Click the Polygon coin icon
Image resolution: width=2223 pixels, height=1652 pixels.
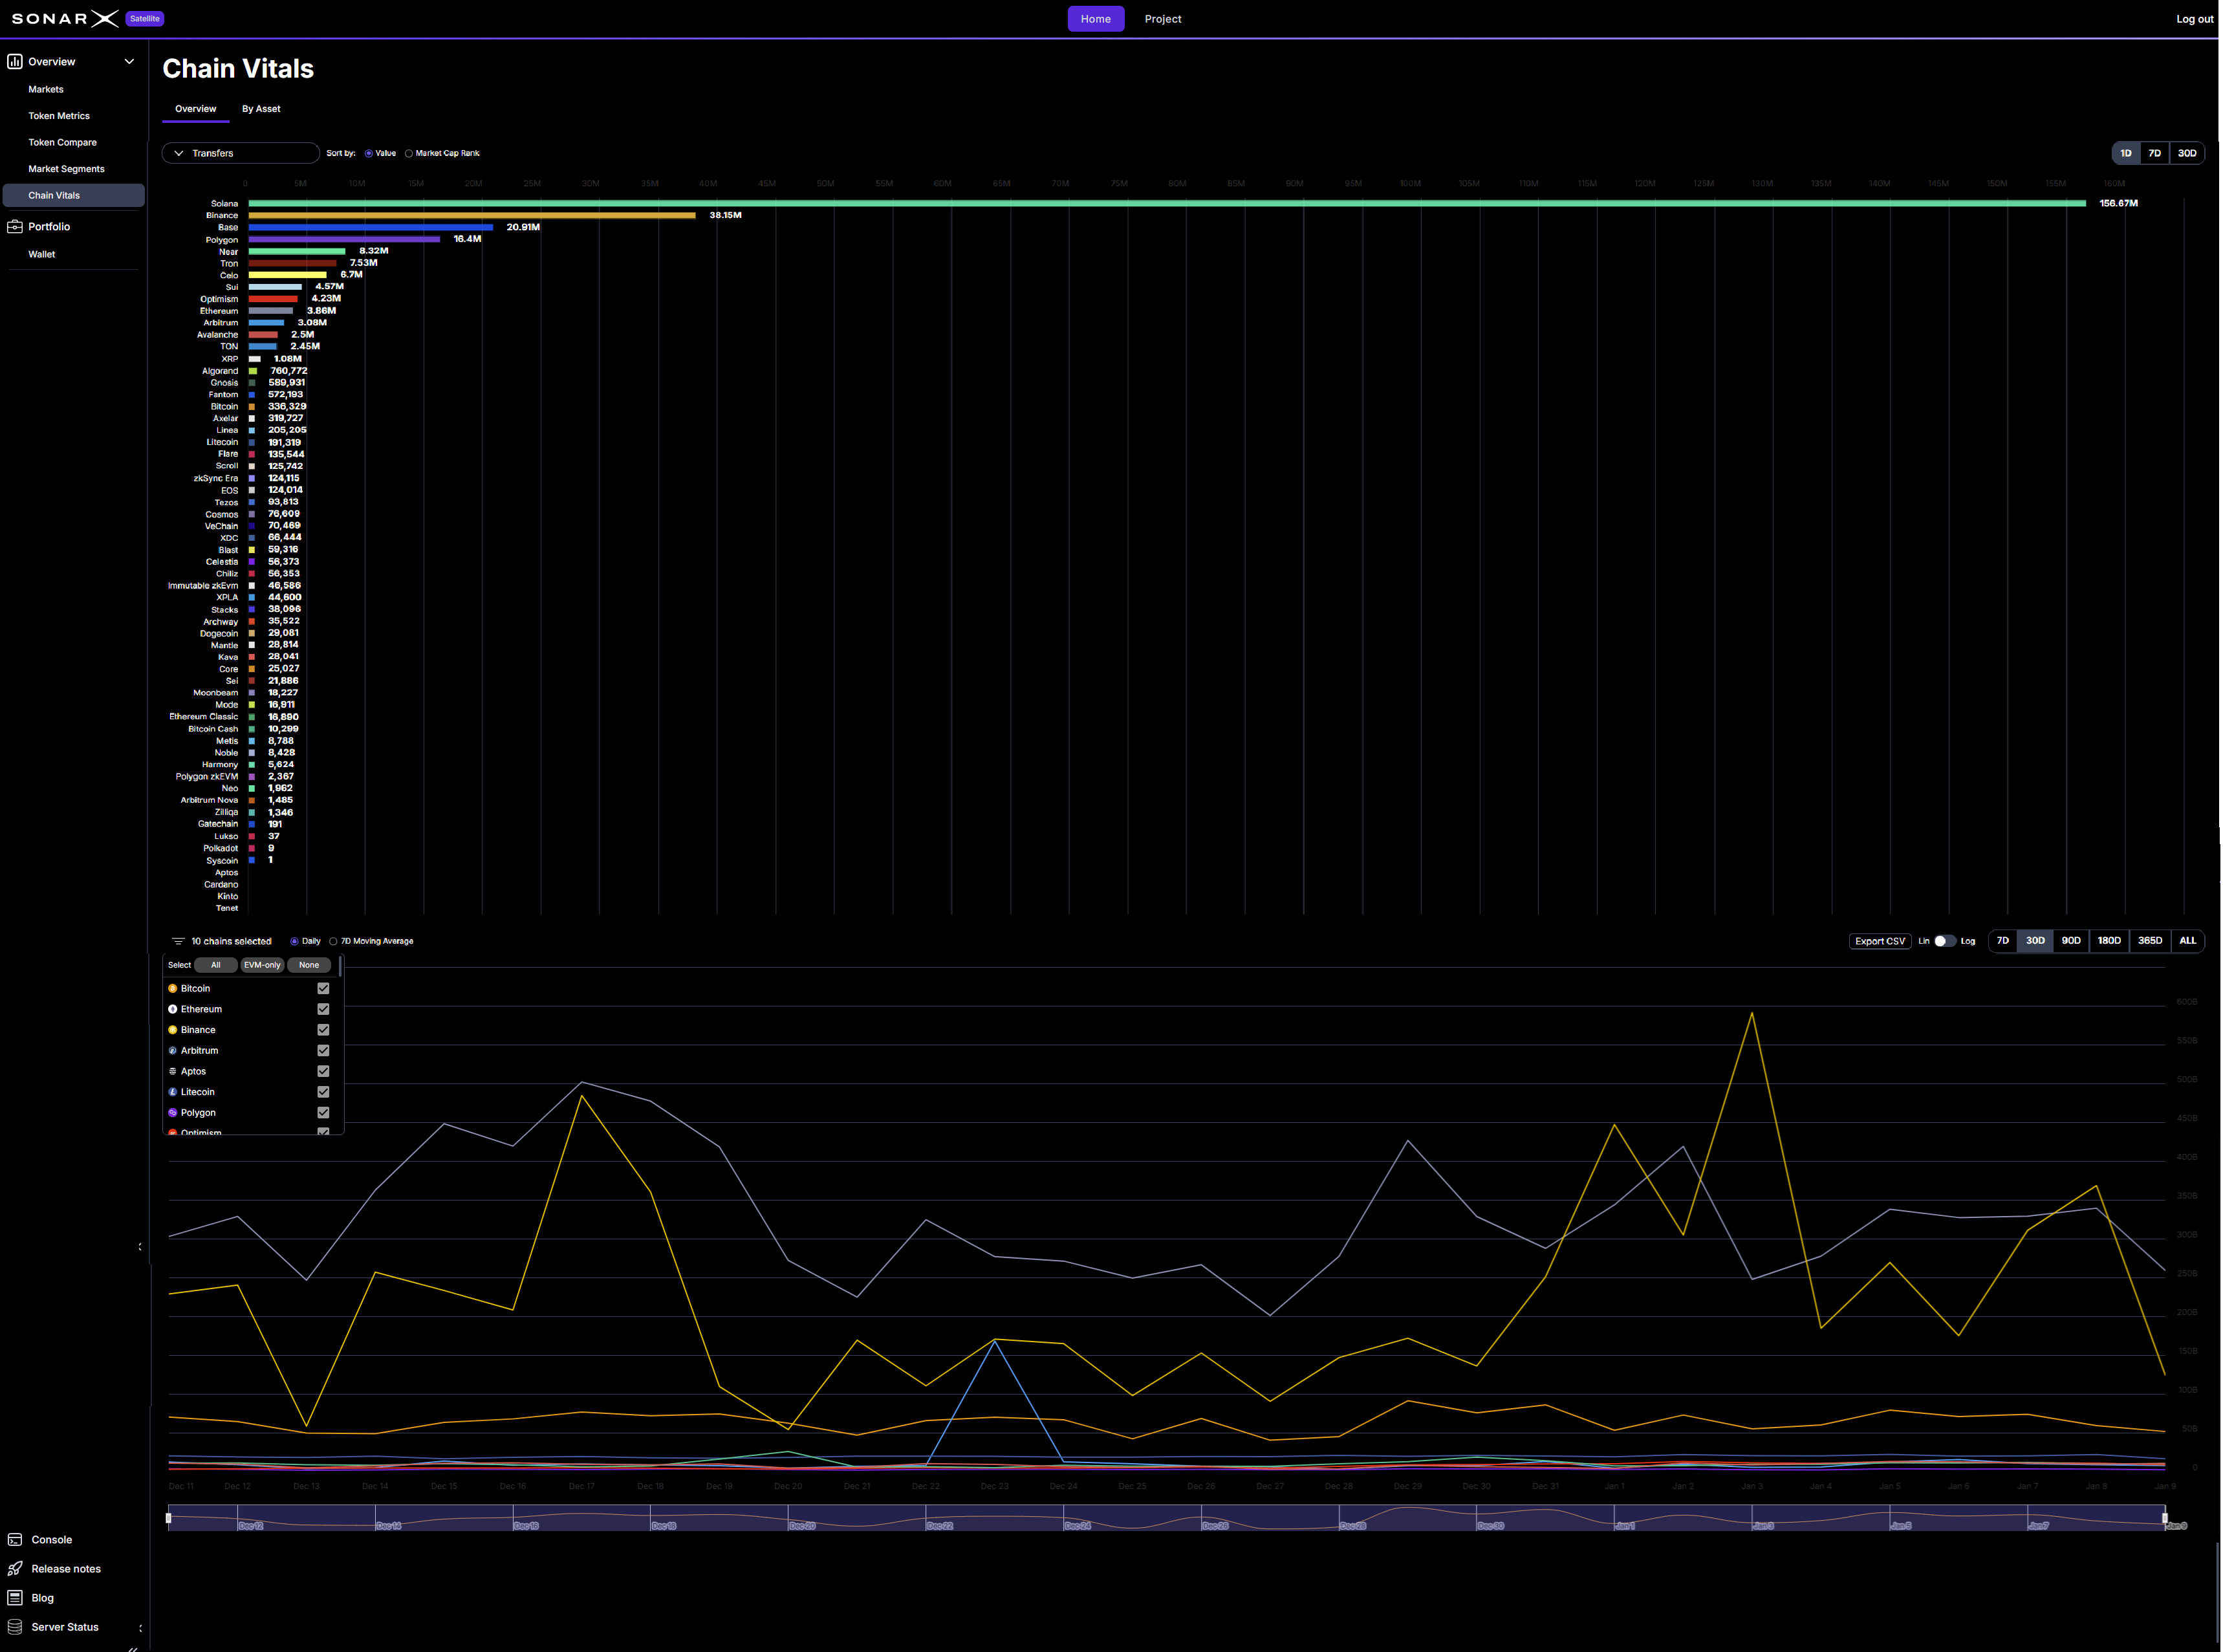coord(173,1113)
